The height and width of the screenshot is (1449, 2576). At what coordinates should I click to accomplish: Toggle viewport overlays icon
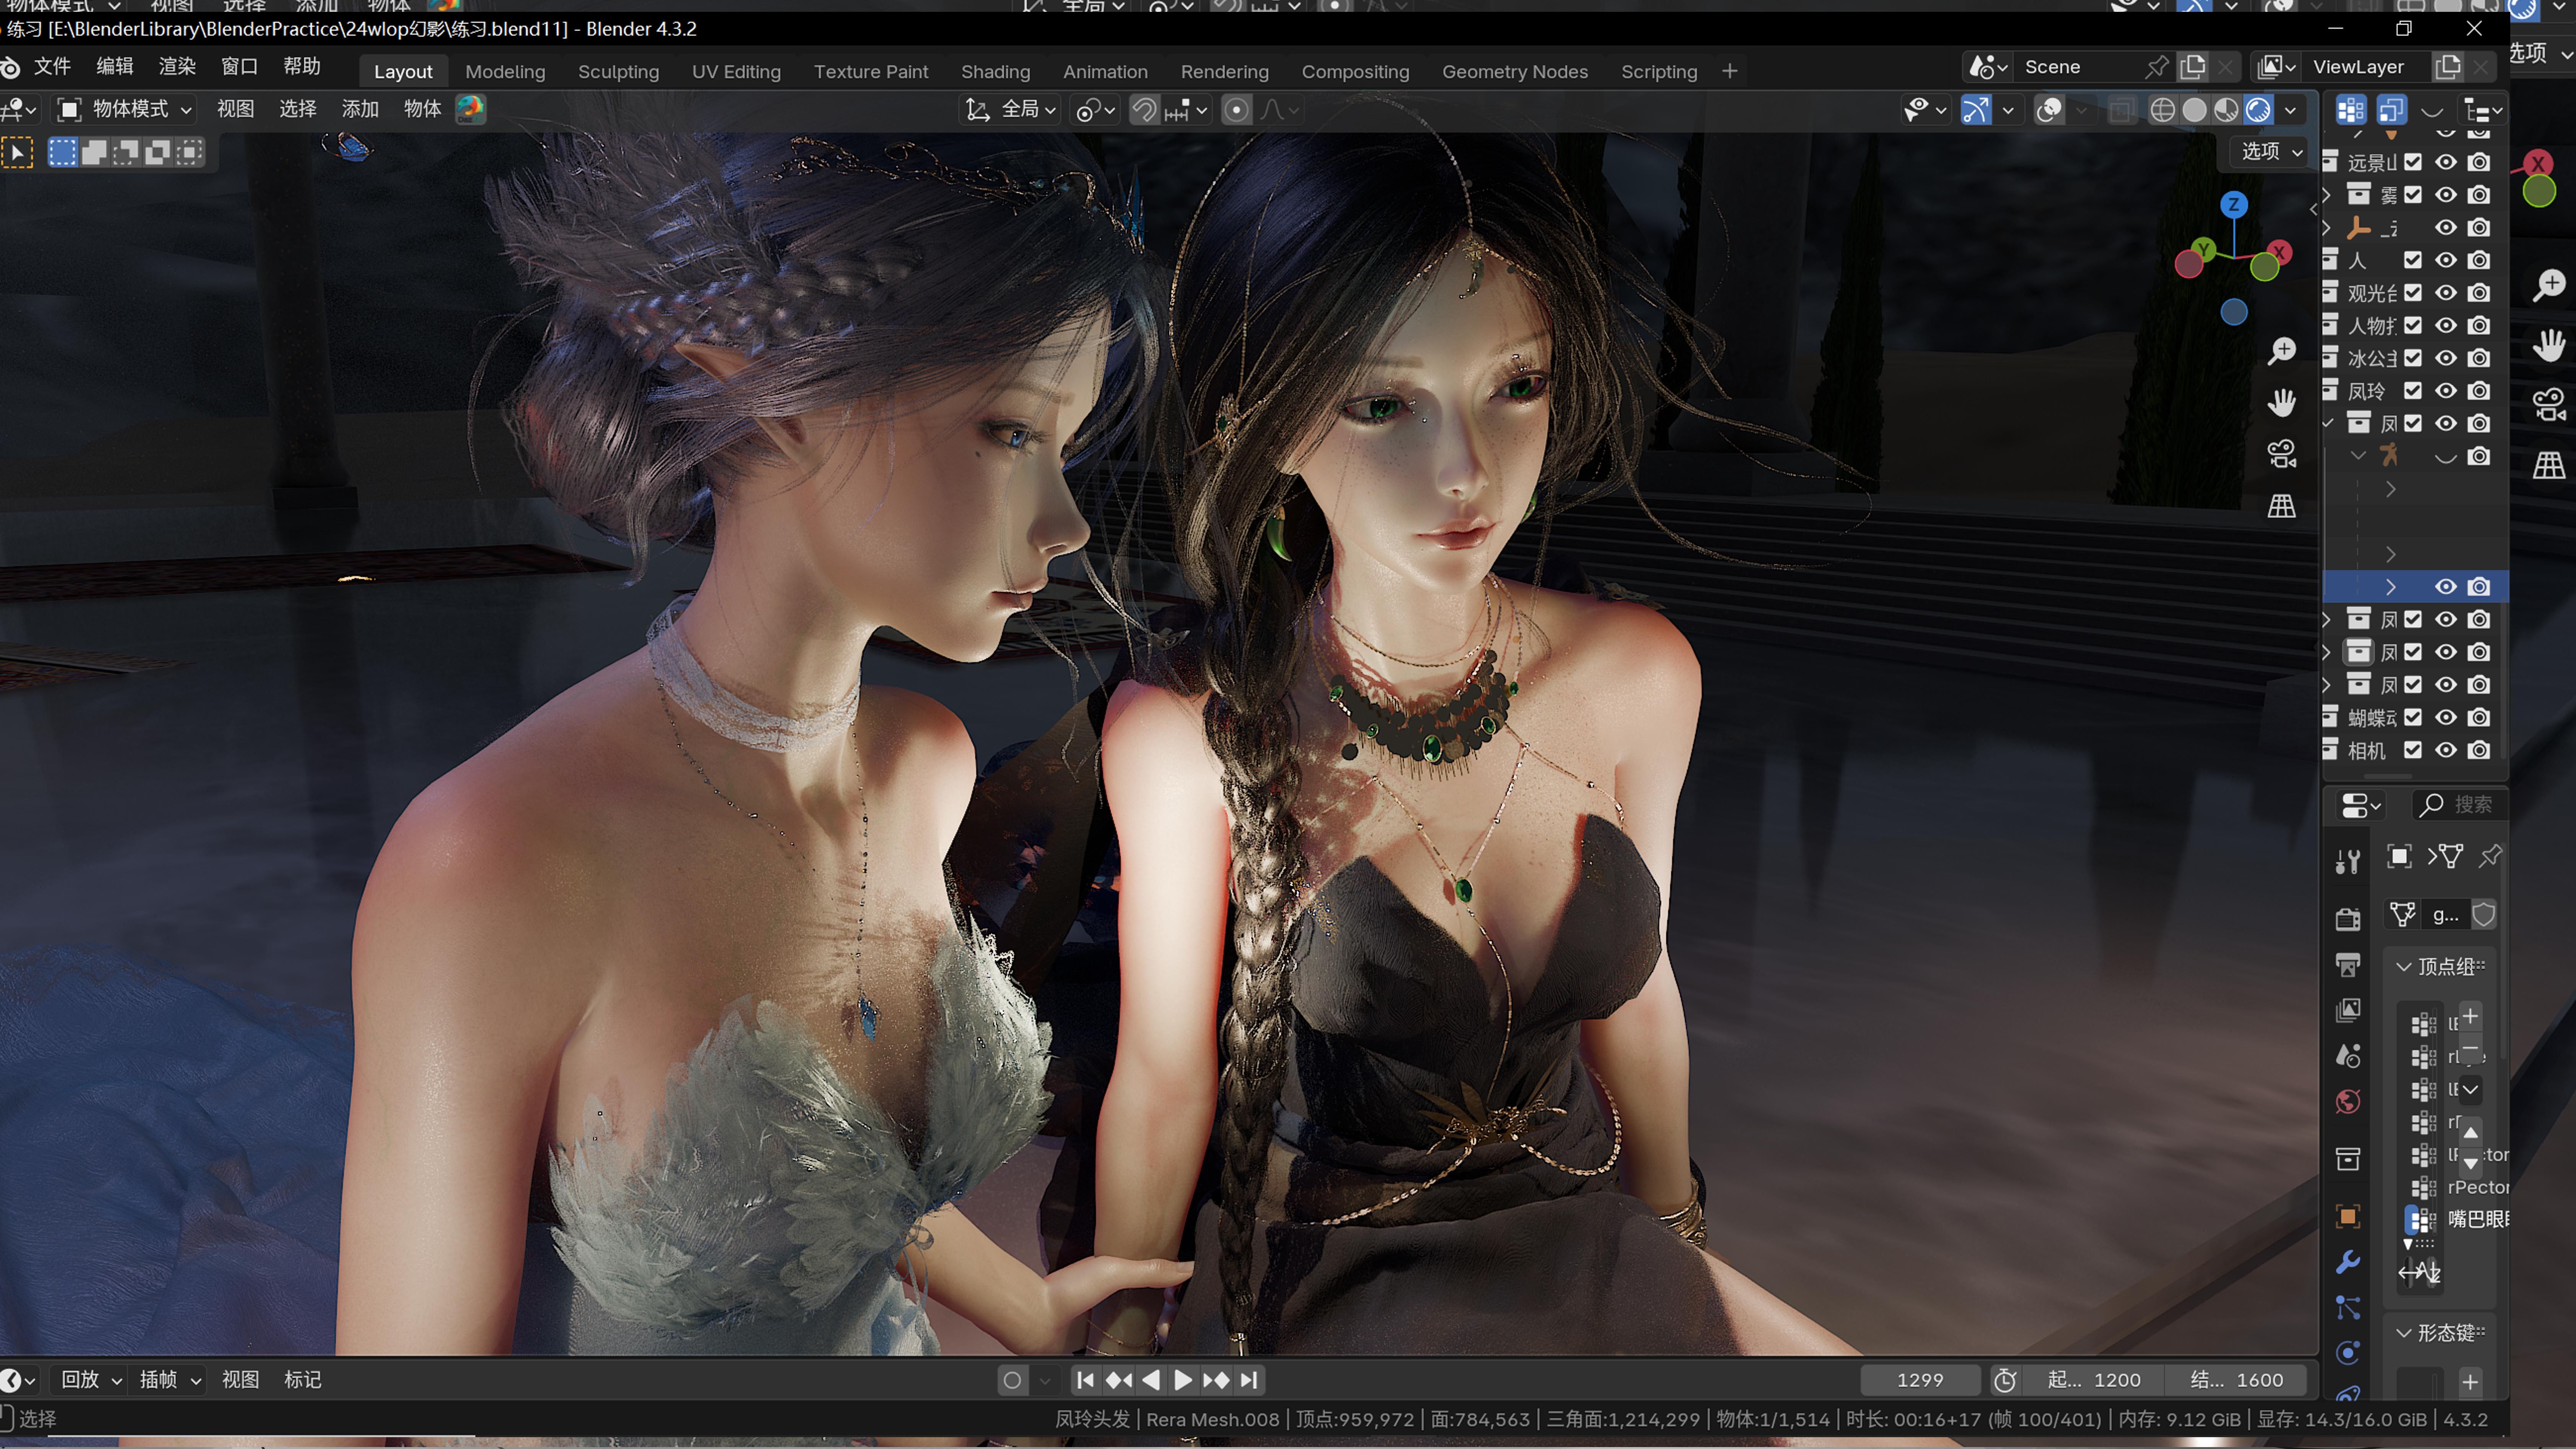[x=2049, y=110]
